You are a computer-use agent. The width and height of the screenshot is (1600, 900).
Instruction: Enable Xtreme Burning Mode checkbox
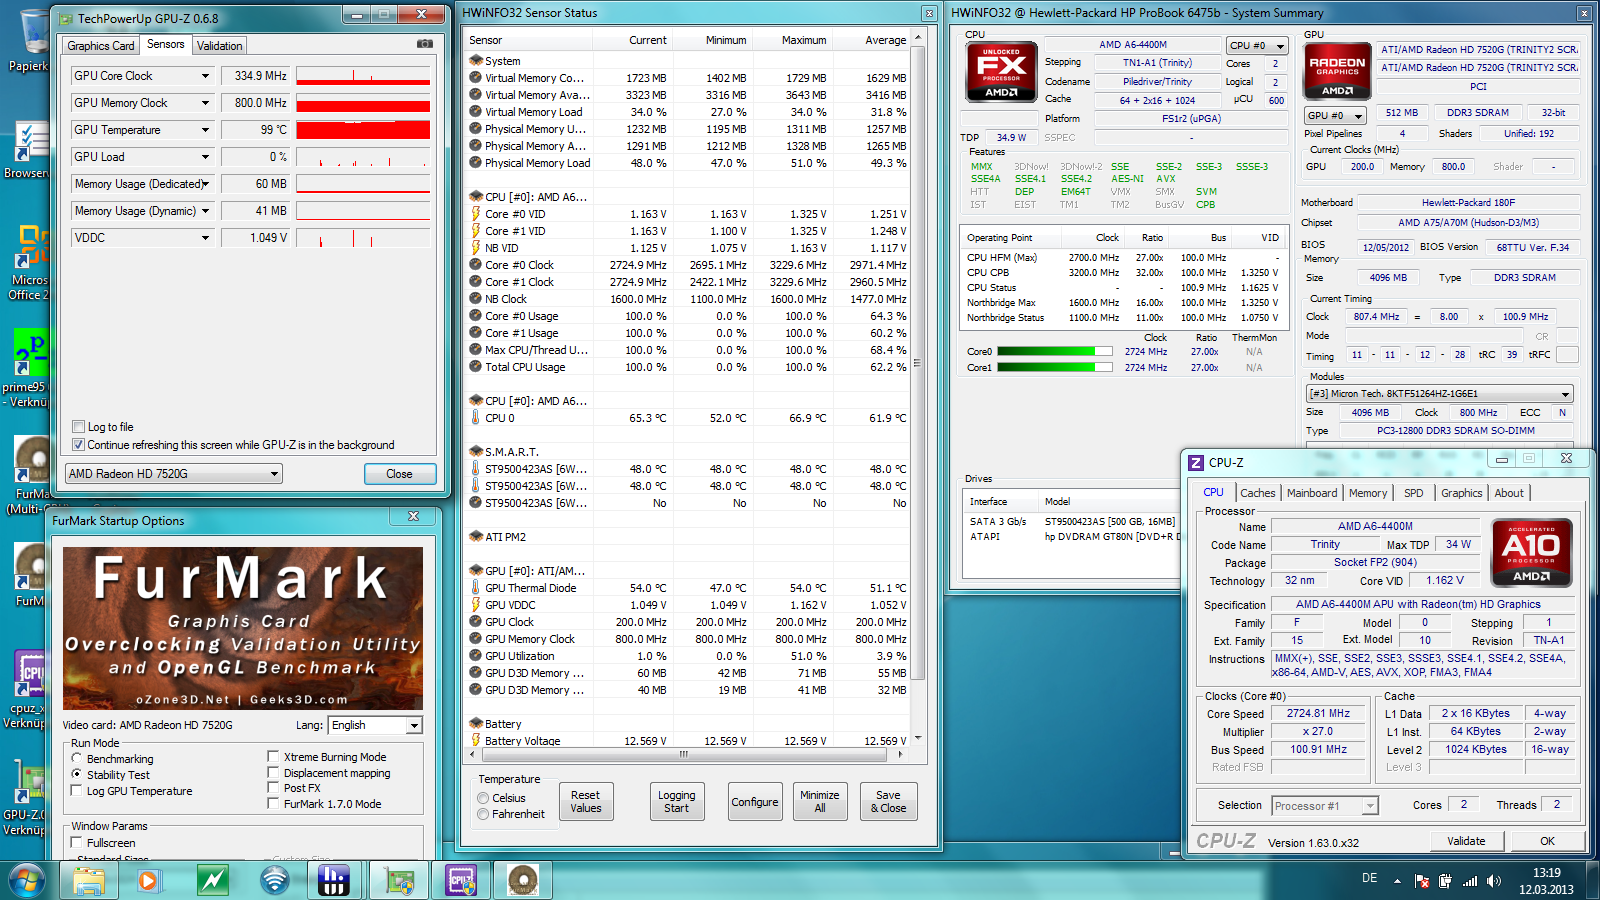click(x=273, y=757)
